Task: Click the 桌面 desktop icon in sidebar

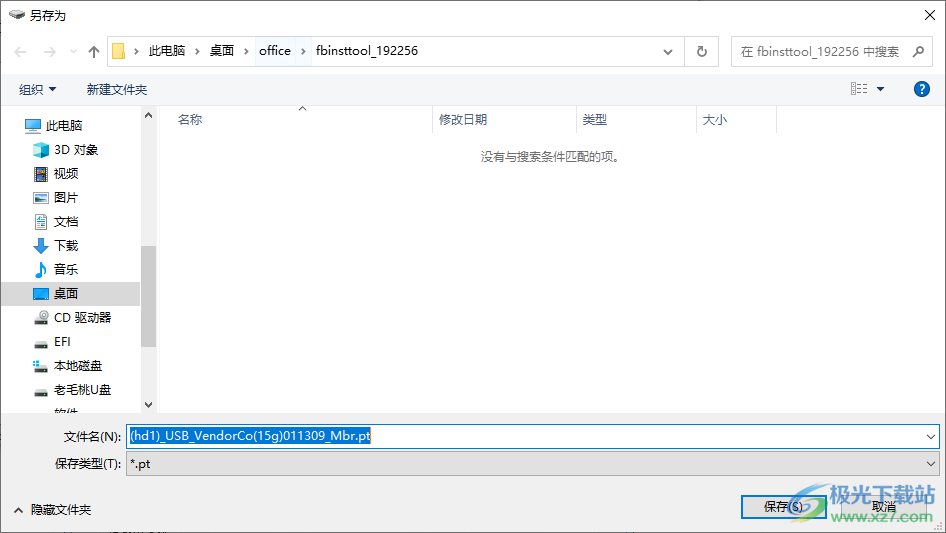Action: pos(40,294)
